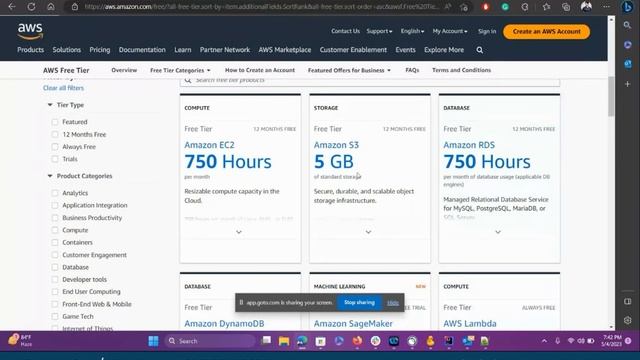Image resolution: width=640 pixels, height=360 pixels.
Task: Open the Products menu
Action: [x=30, y=50]
